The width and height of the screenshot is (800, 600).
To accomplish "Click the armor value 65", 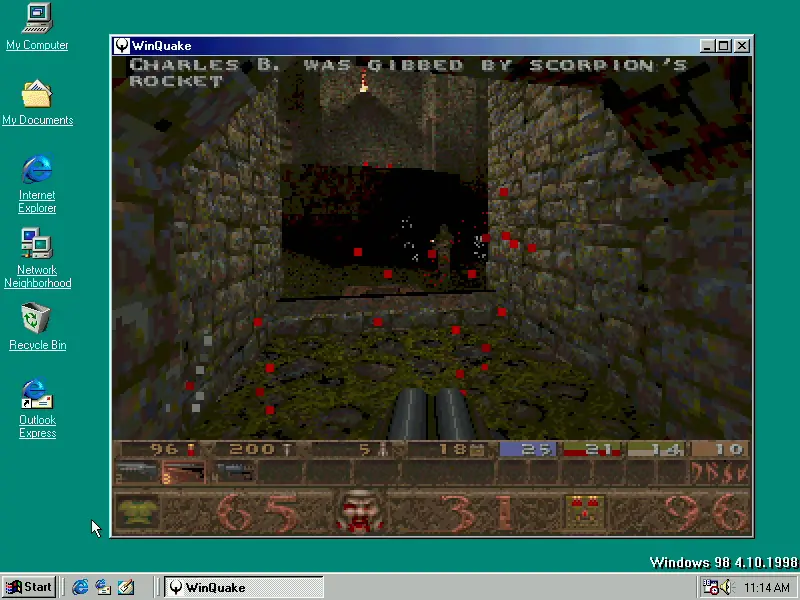I will tap(259, 512).
